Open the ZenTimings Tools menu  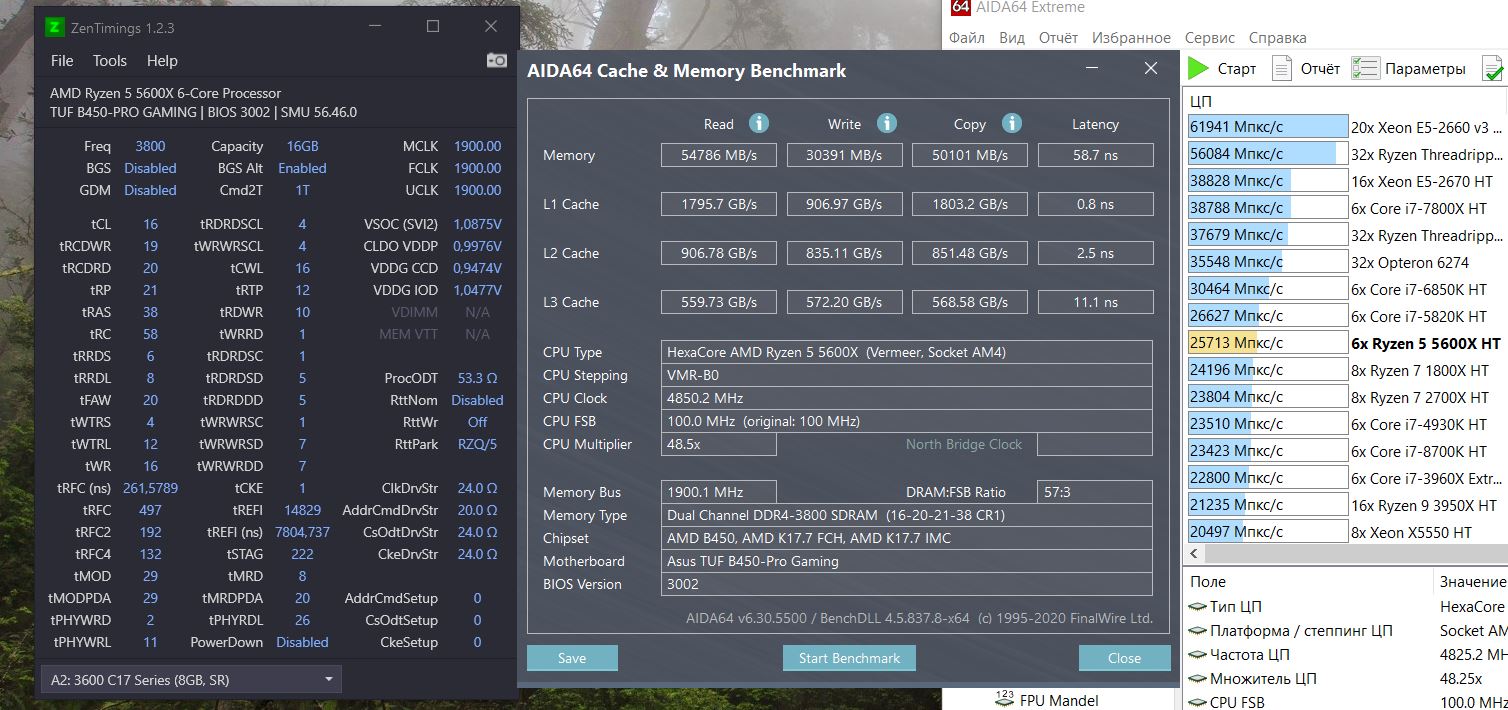110,61
